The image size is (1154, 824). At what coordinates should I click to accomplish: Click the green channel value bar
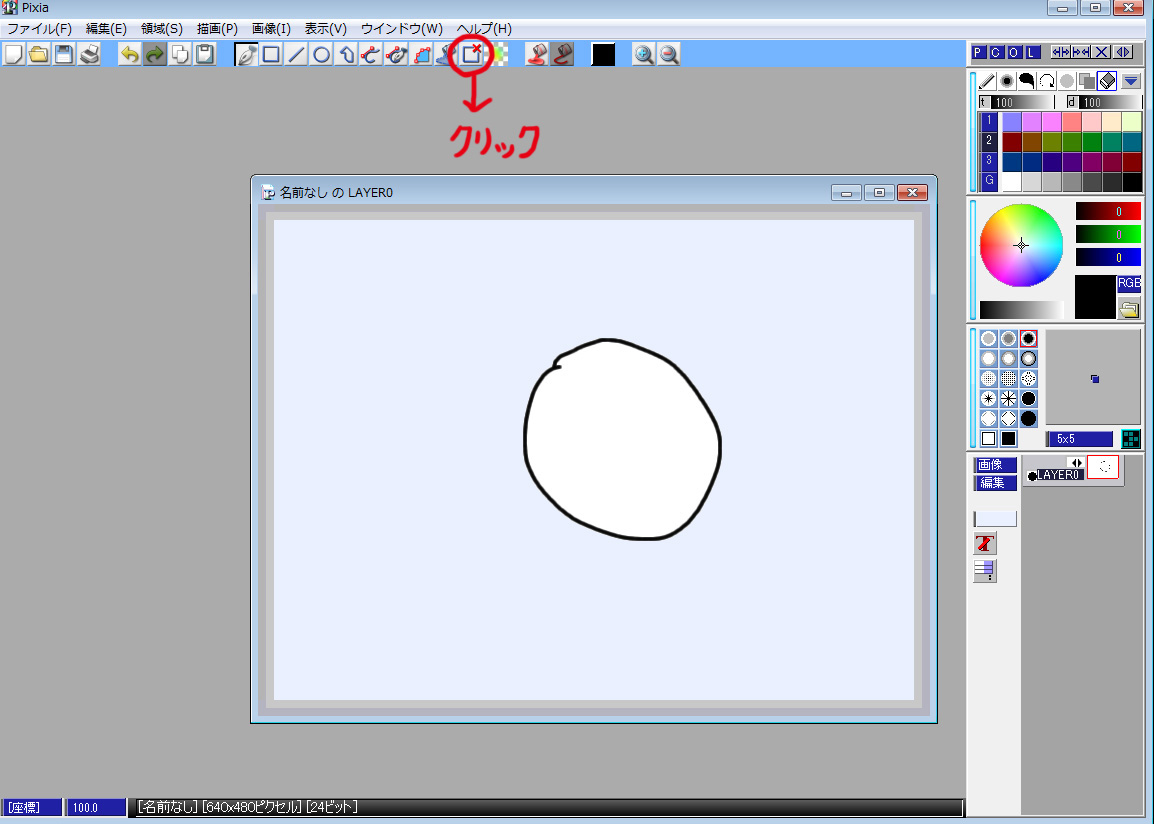(1108, 235)
